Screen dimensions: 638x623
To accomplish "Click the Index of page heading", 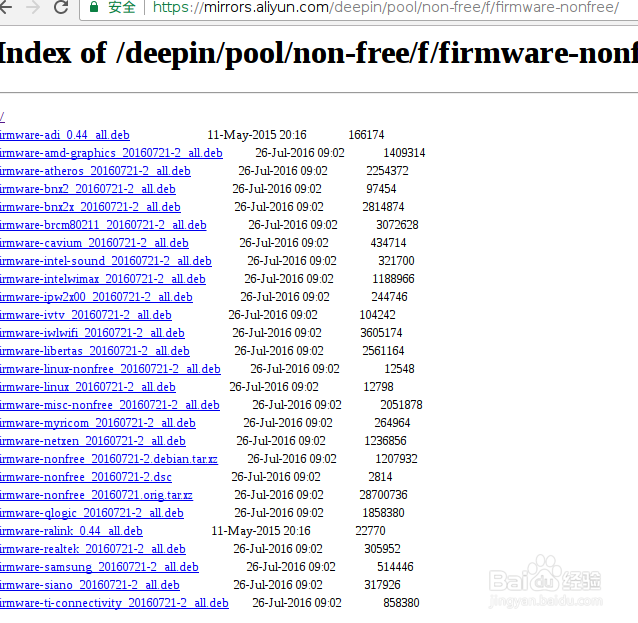I will point(319,54).
